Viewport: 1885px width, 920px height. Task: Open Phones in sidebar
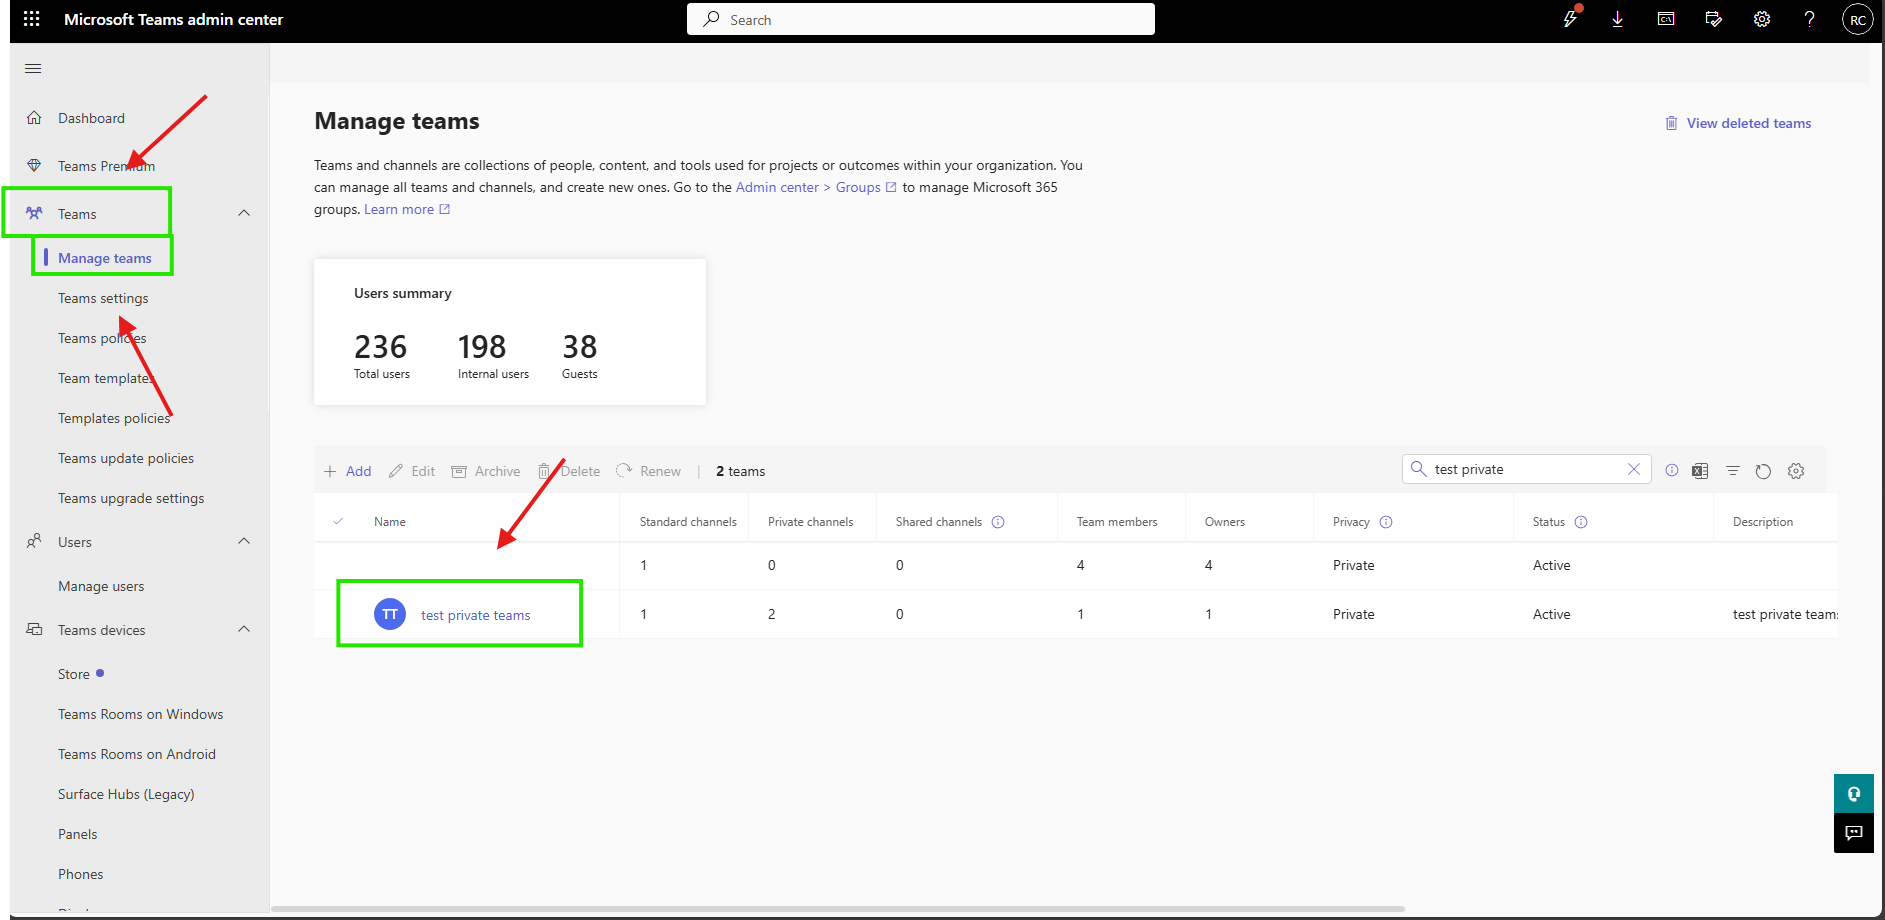pyautogui.click(x=81, y=874)
